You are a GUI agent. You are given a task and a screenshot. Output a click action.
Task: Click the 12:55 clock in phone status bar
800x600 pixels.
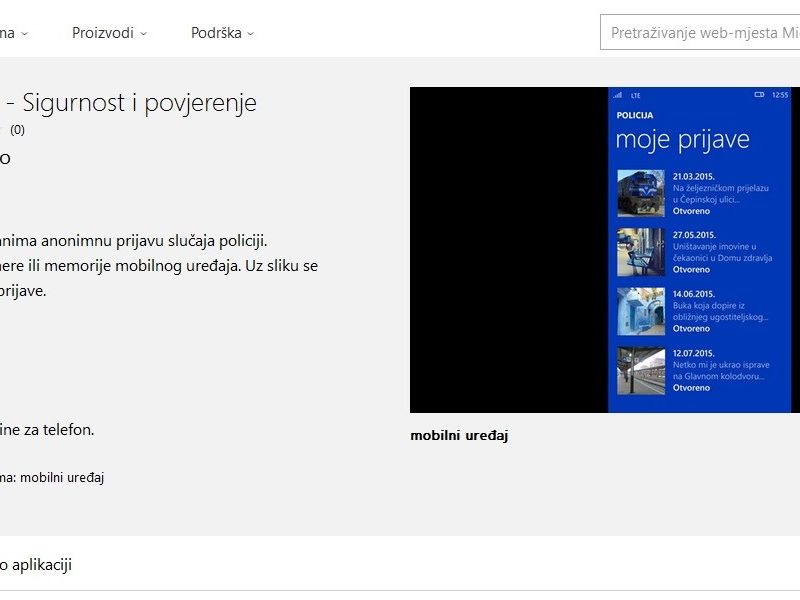[x=780, y=95]
